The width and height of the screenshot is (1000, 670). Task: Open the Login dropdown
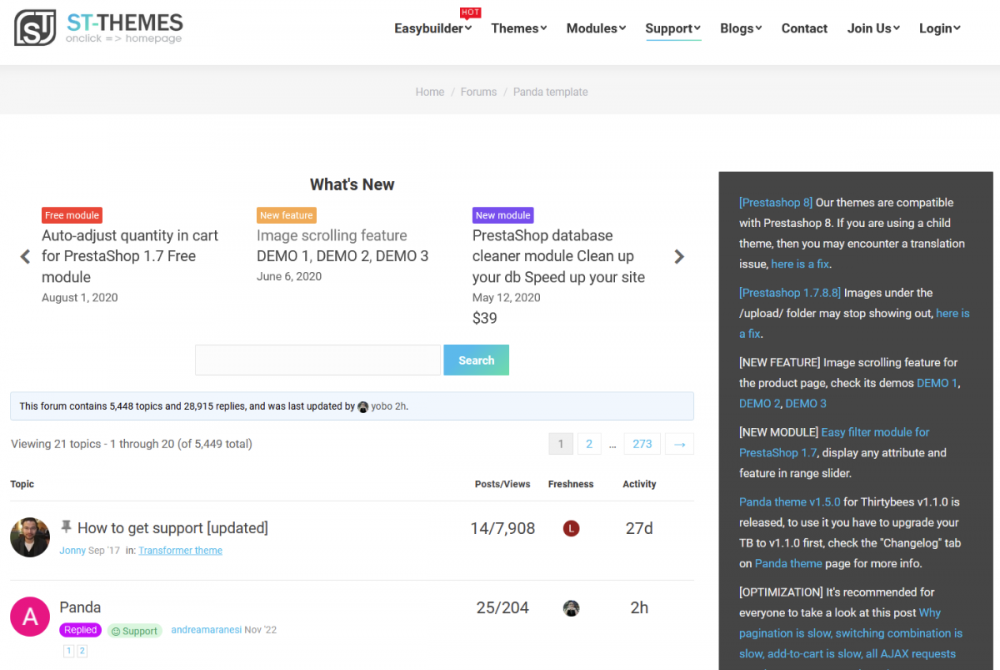(939, 29)
